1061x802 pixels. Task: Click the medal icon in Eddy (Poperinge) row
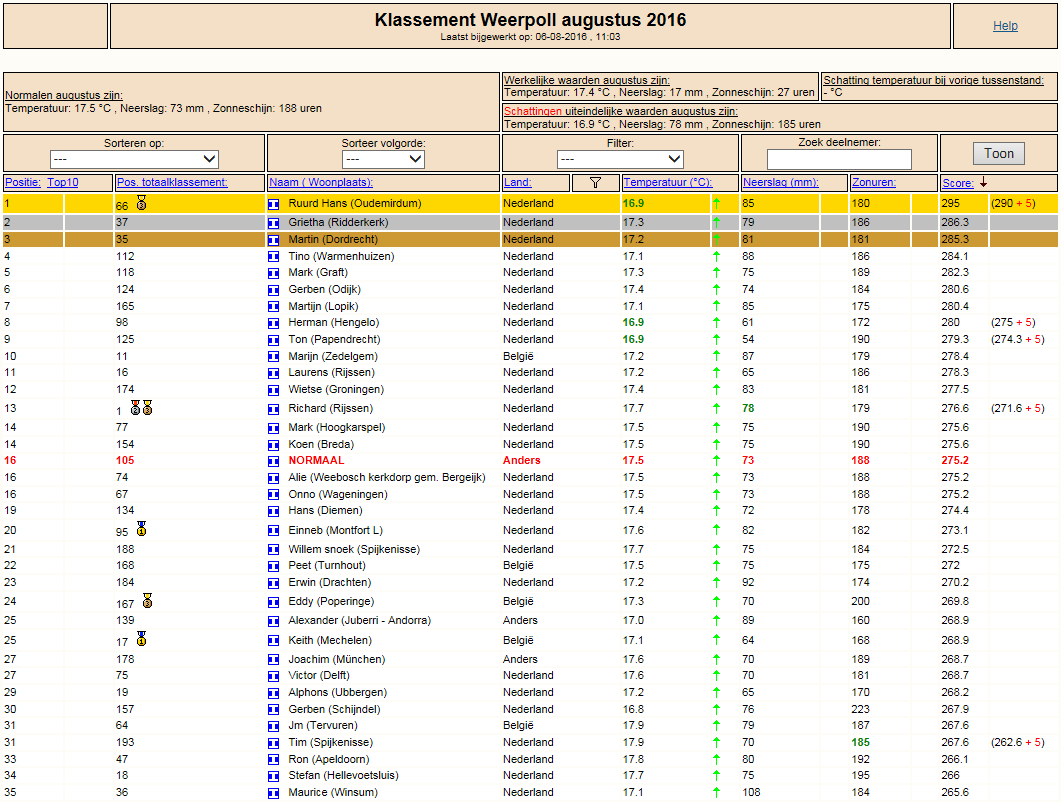pyautogui.click(x=148, y=600)
